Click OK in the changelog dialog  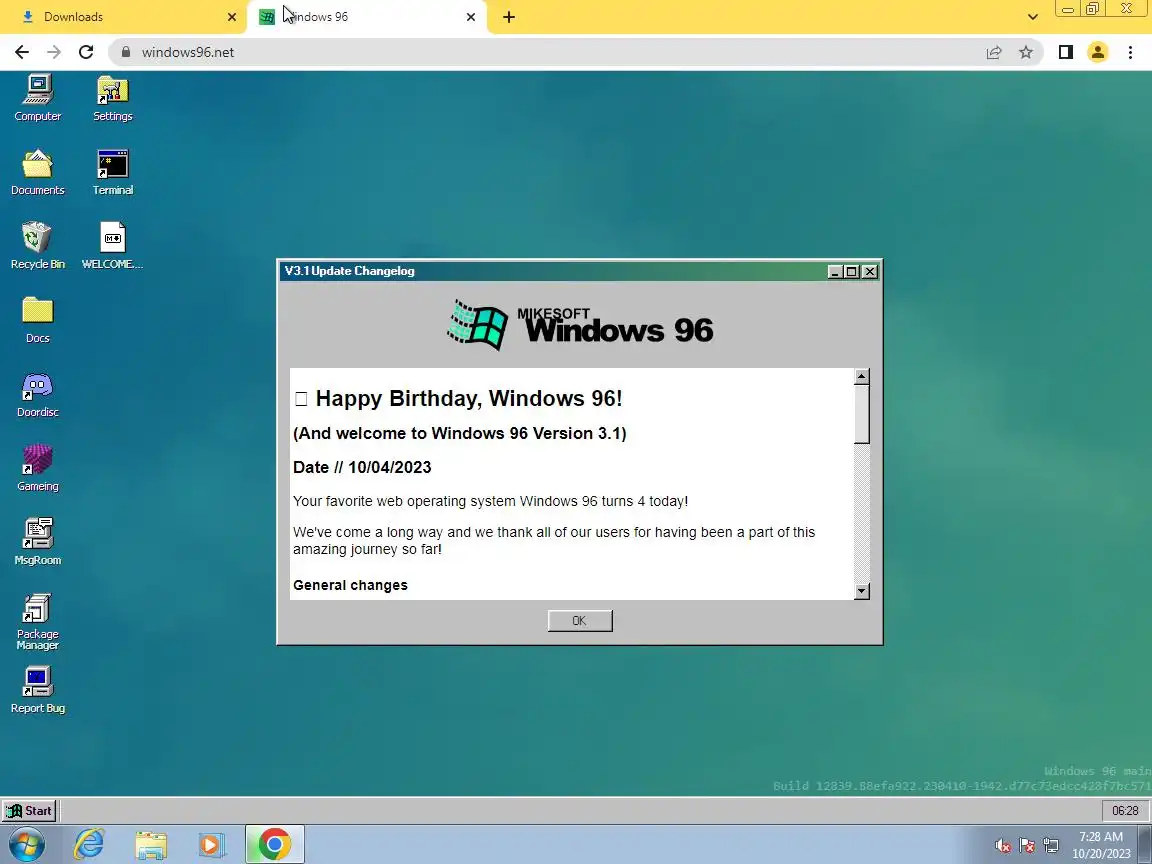coord(580,621)
